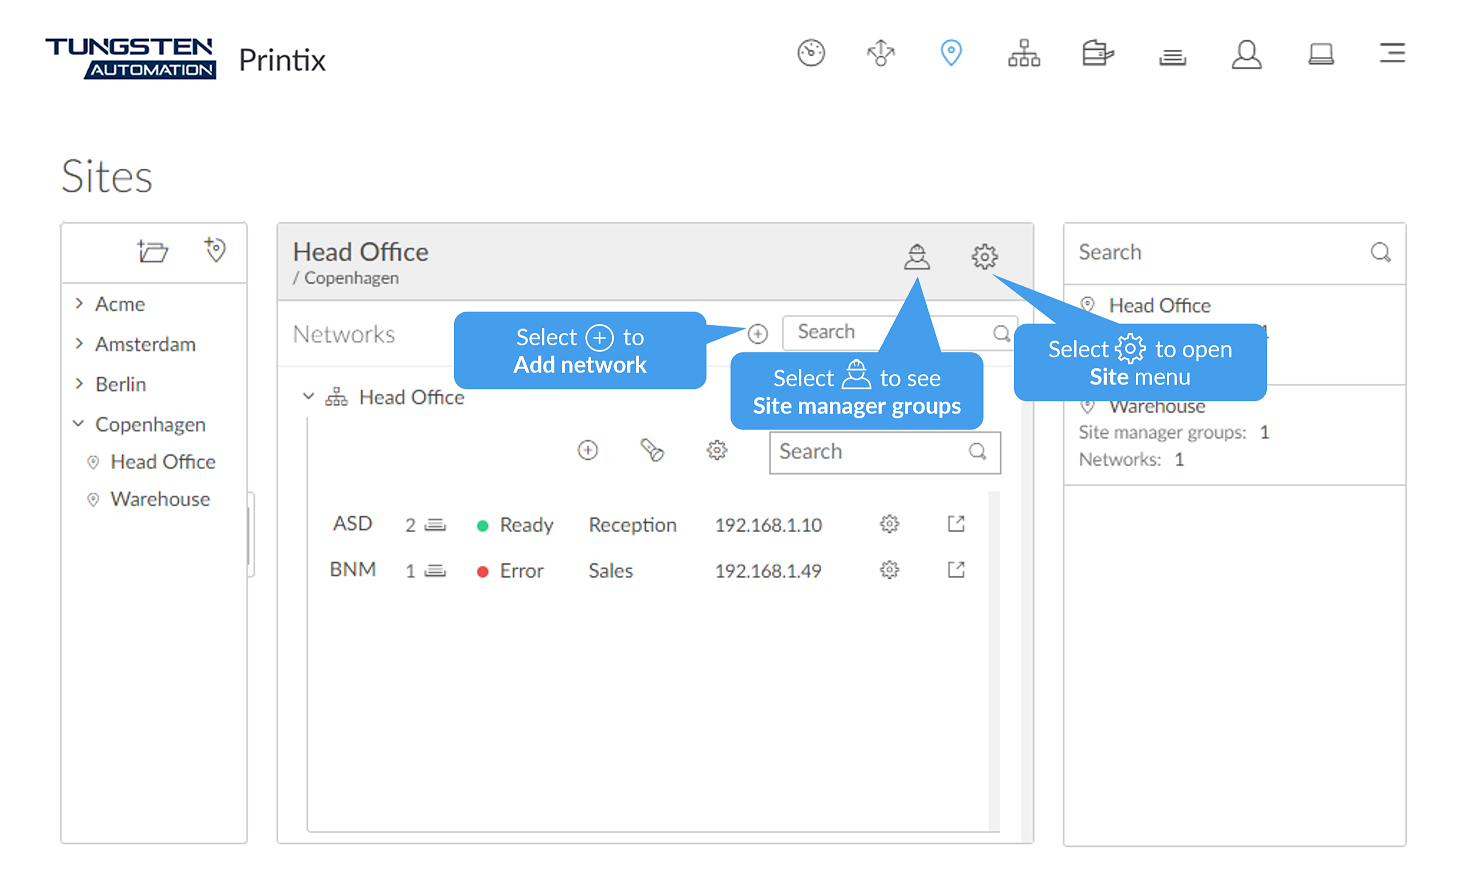
Task: Click the add folder icon
Action: (x=153, y=251)
